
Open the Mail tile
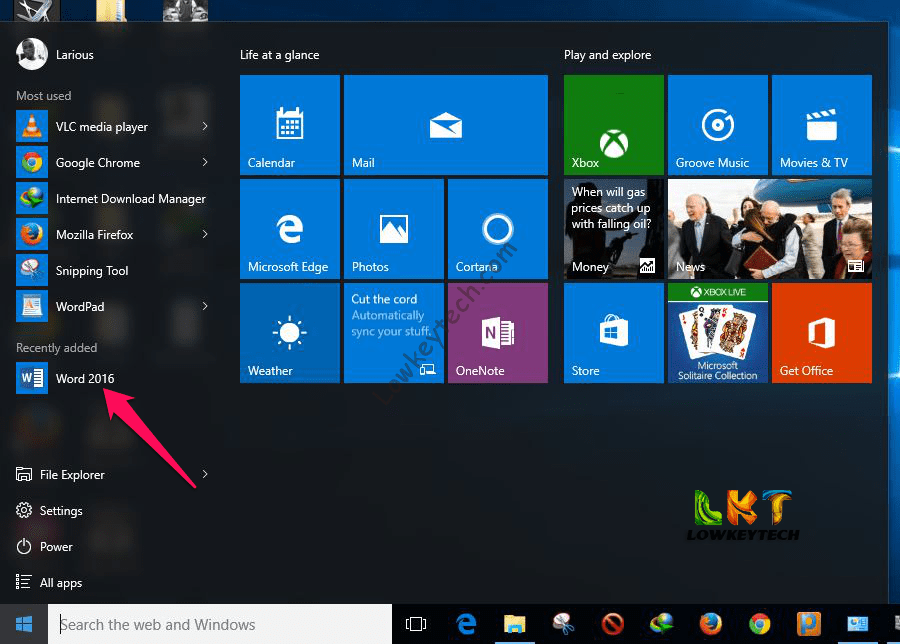point(445,125)
